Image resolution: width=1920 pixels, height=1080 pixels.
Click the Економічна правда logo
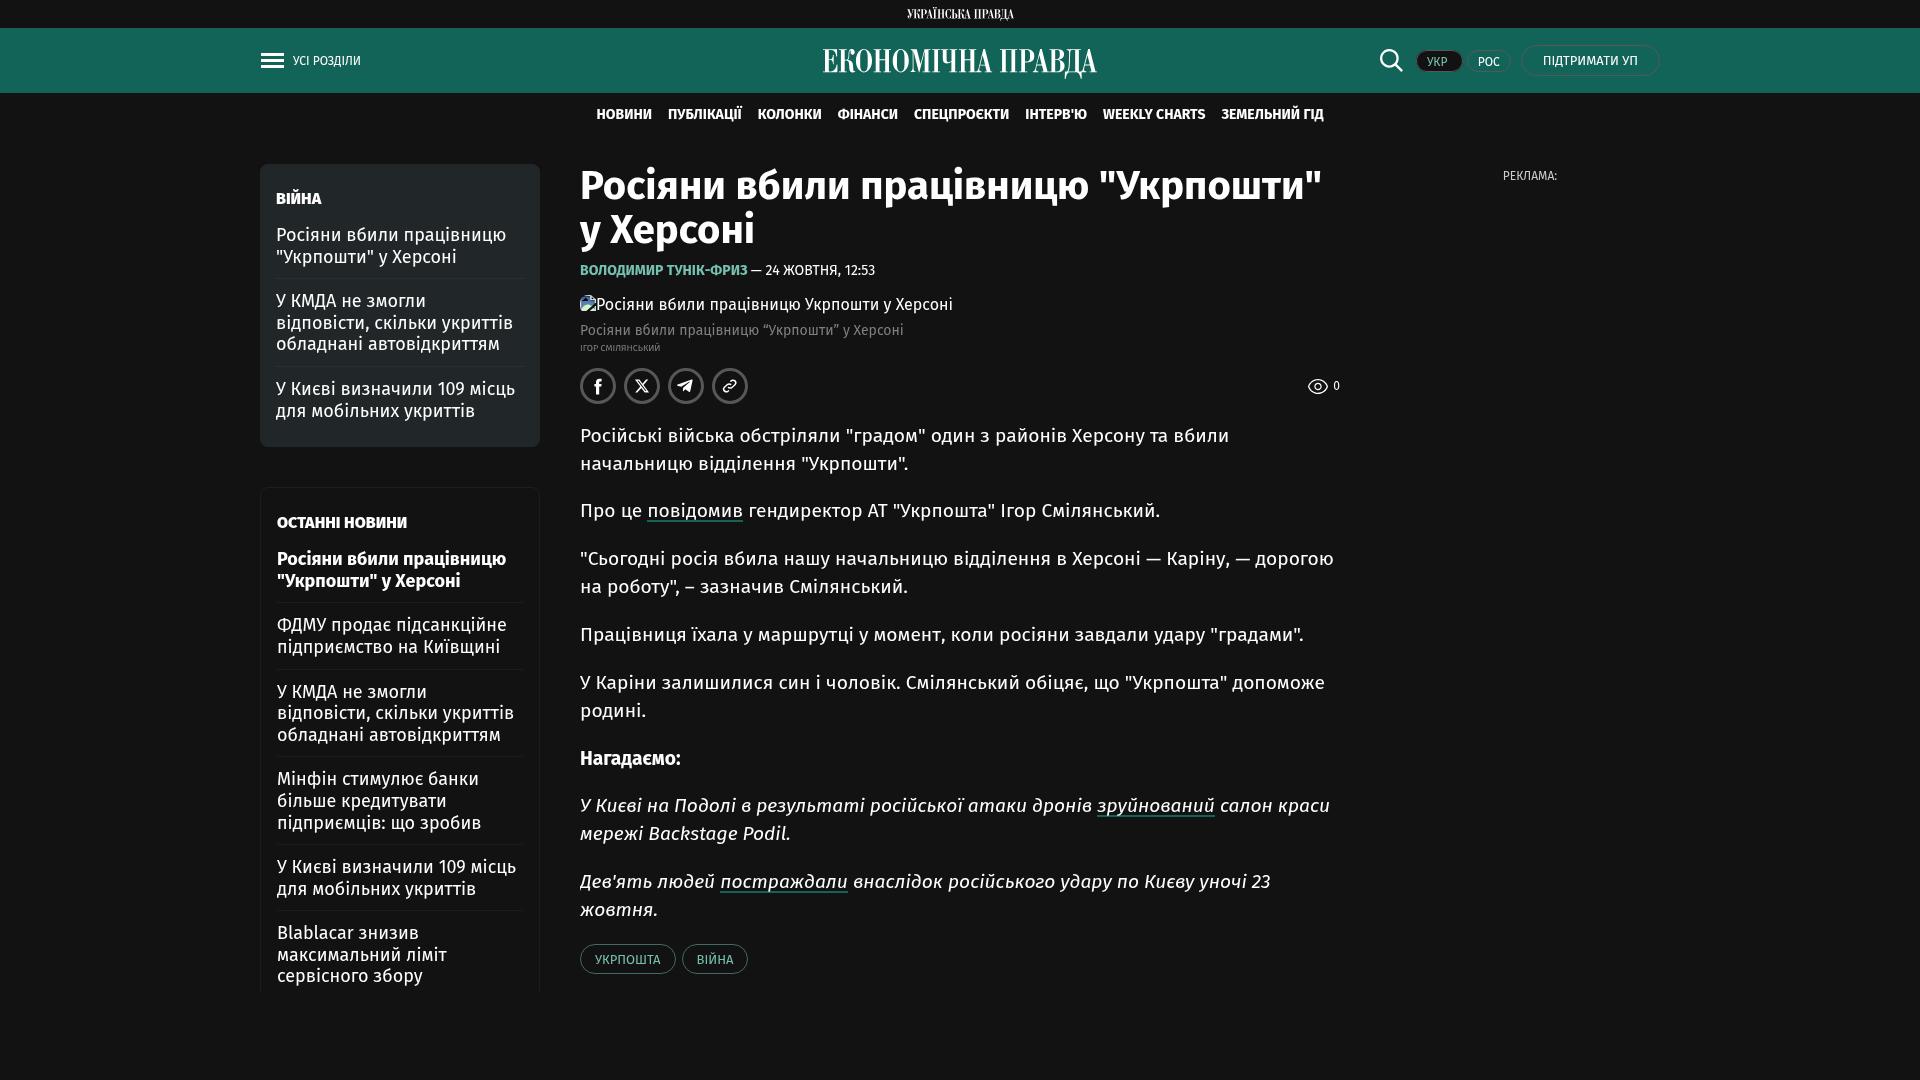point(960,62)
